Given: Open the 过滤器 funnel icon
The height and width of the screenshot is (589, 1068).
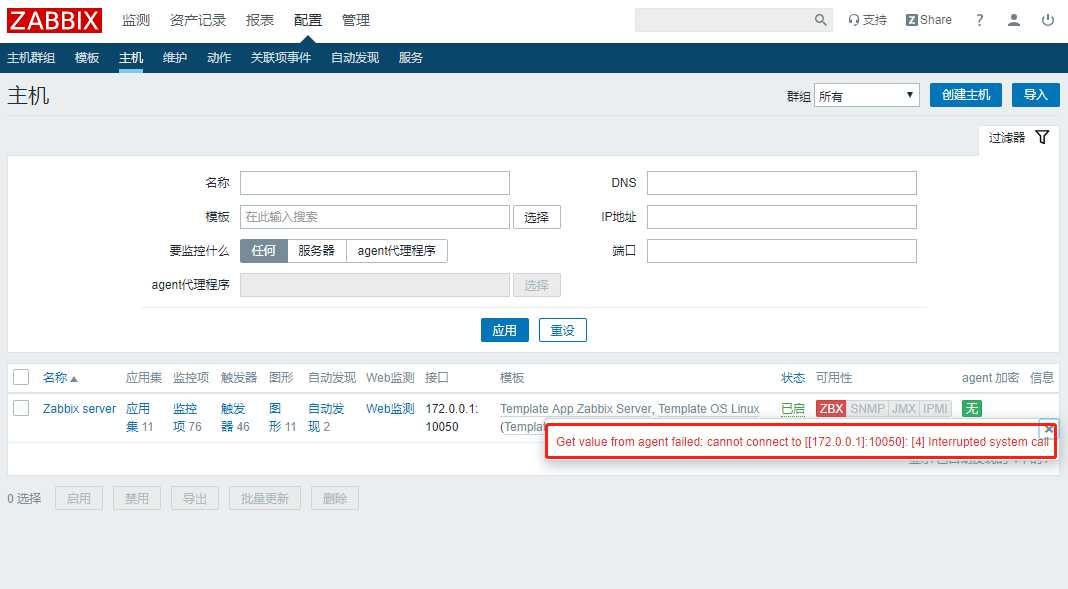Looking at the screenshot, I should point(1043,136).
